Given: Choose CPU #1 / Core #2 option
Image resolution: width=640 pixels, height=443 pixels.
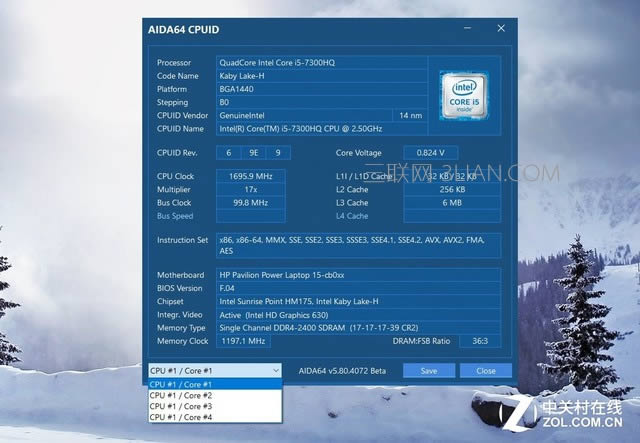Looking at the screenshot, I should coord(215,395).
